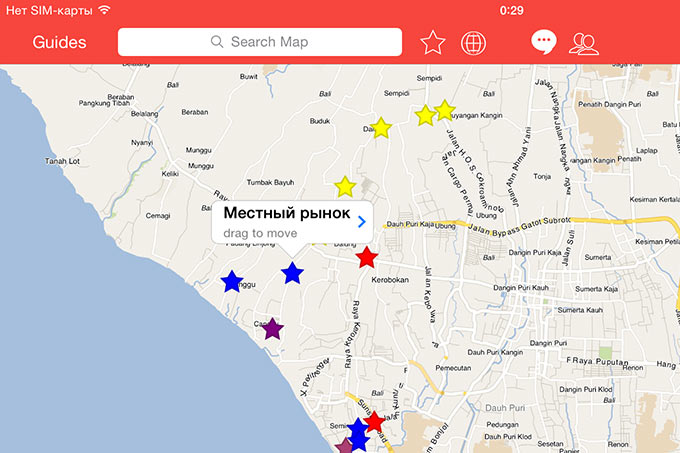Tap the Sesetan map label
This screenshot has height=453, width=680.
click(550, 444)
